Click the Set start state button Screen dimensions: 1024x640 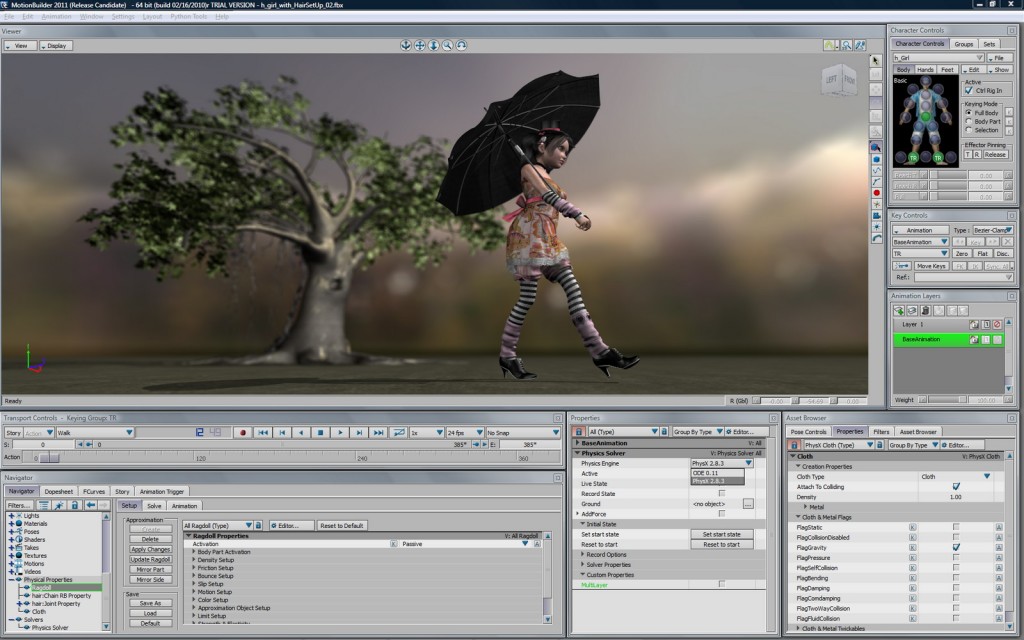(721, 534)
